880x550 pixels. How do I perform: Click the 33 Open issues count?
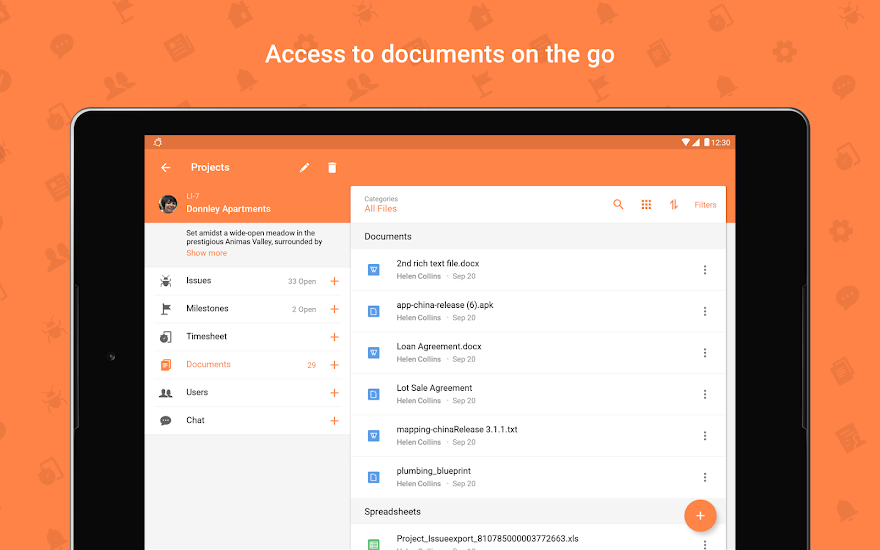coord(302,281)
